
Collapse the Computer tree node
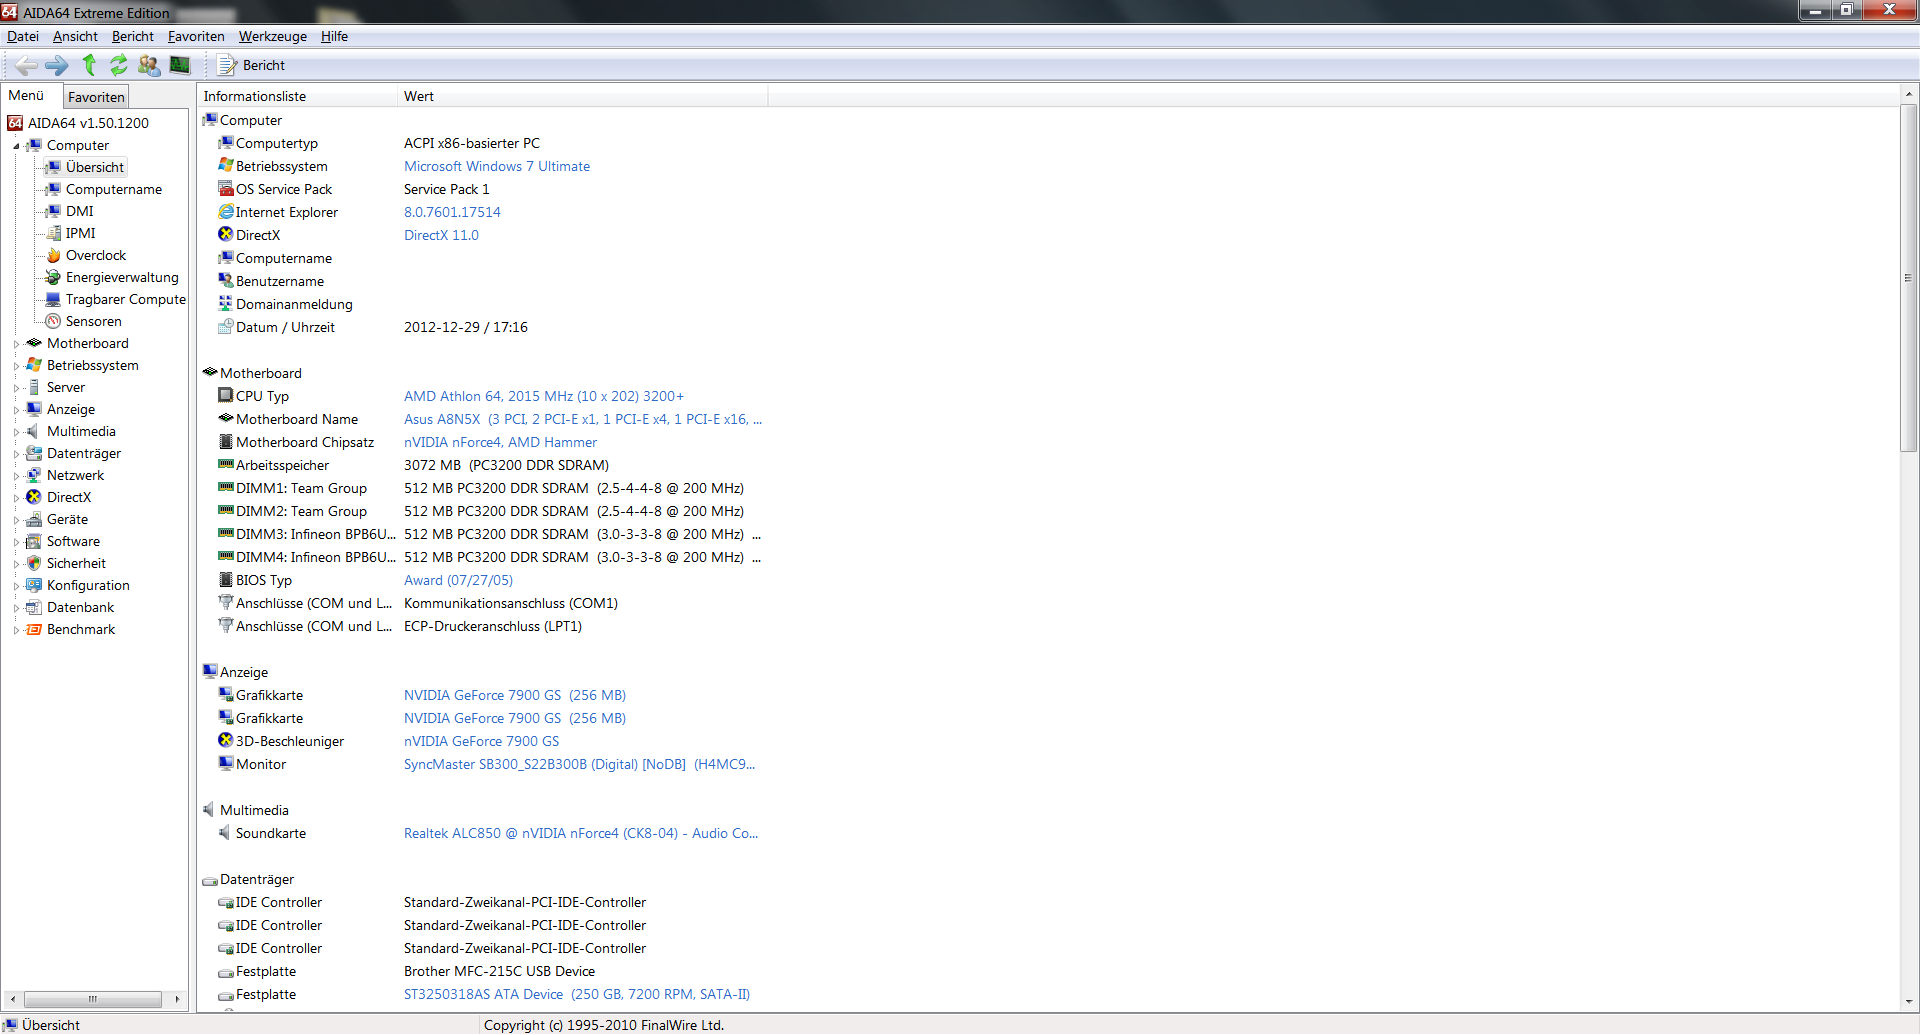pyautogui.click(x=16, y=146)
